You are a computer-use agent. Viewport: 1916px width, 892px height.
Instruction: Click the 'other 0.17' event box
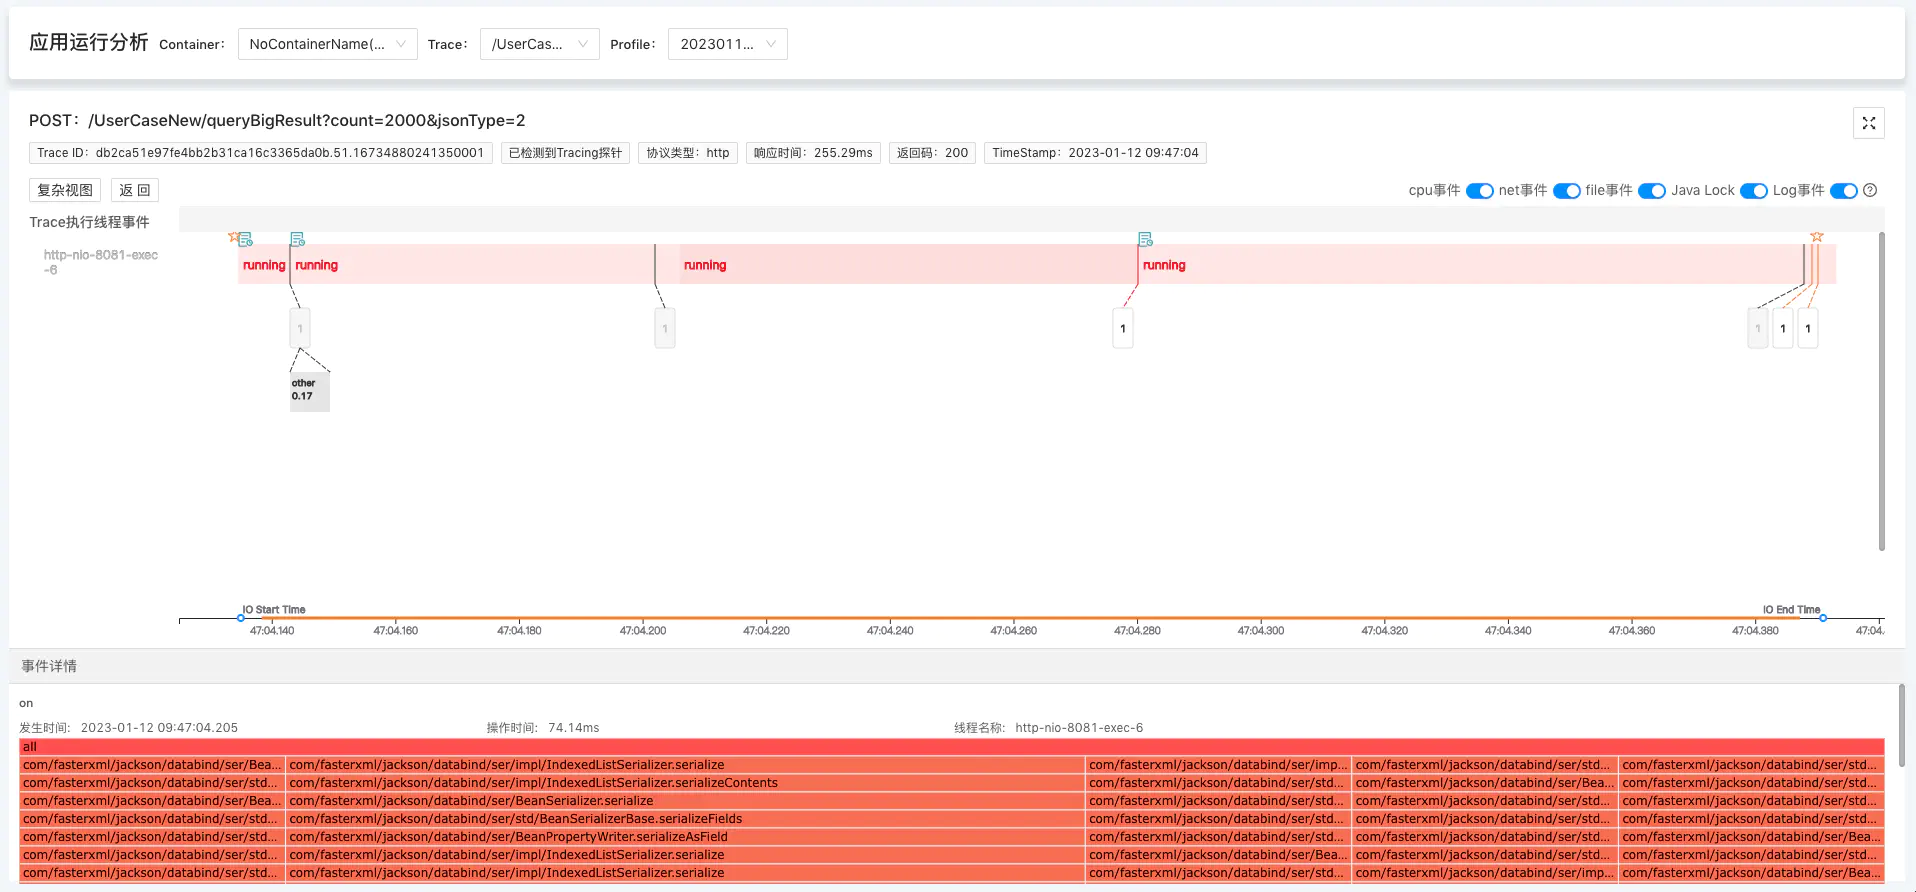point(308,391)
